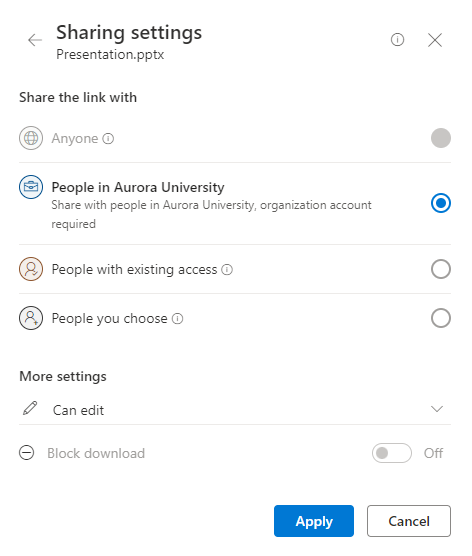Click the briefcase icon for Aurora University

[x=31, y=187]
